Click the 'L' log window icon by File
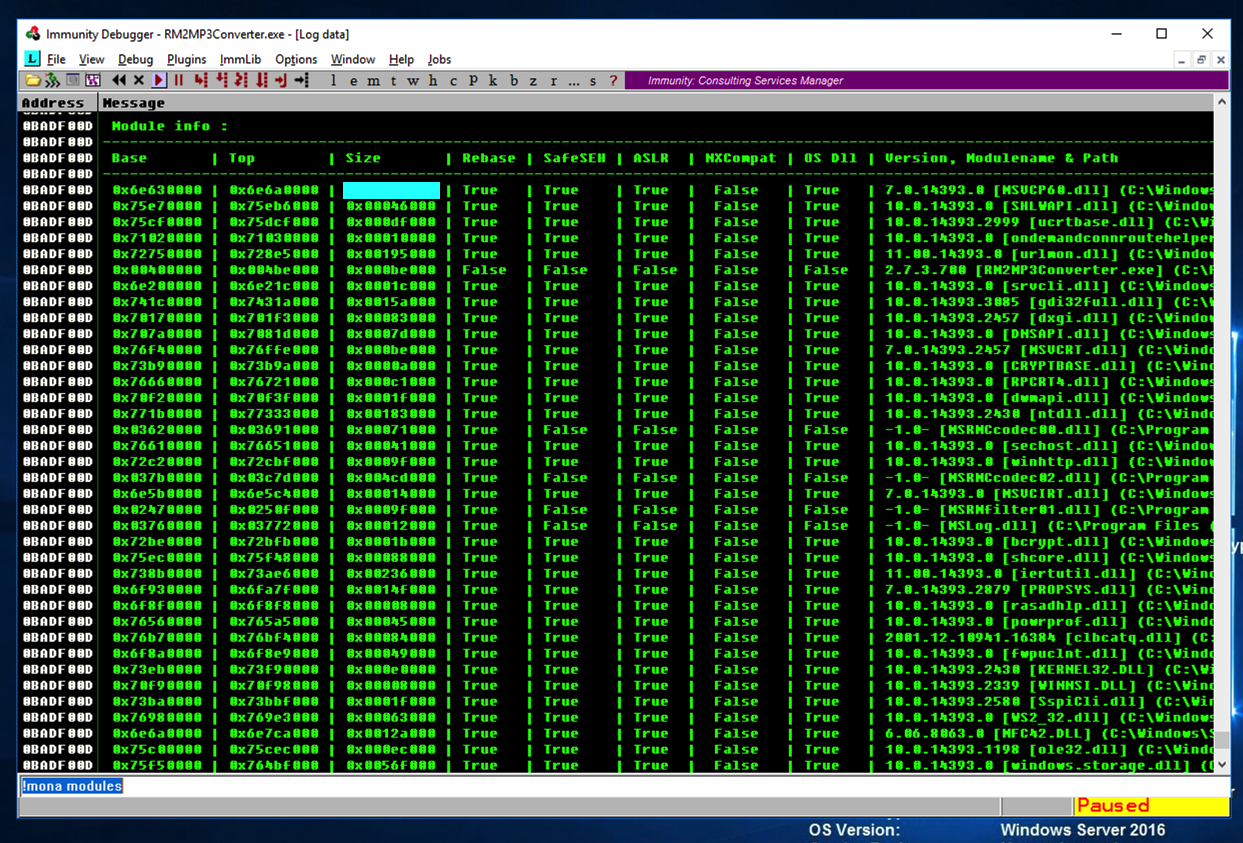 click(x=32, y=59)
